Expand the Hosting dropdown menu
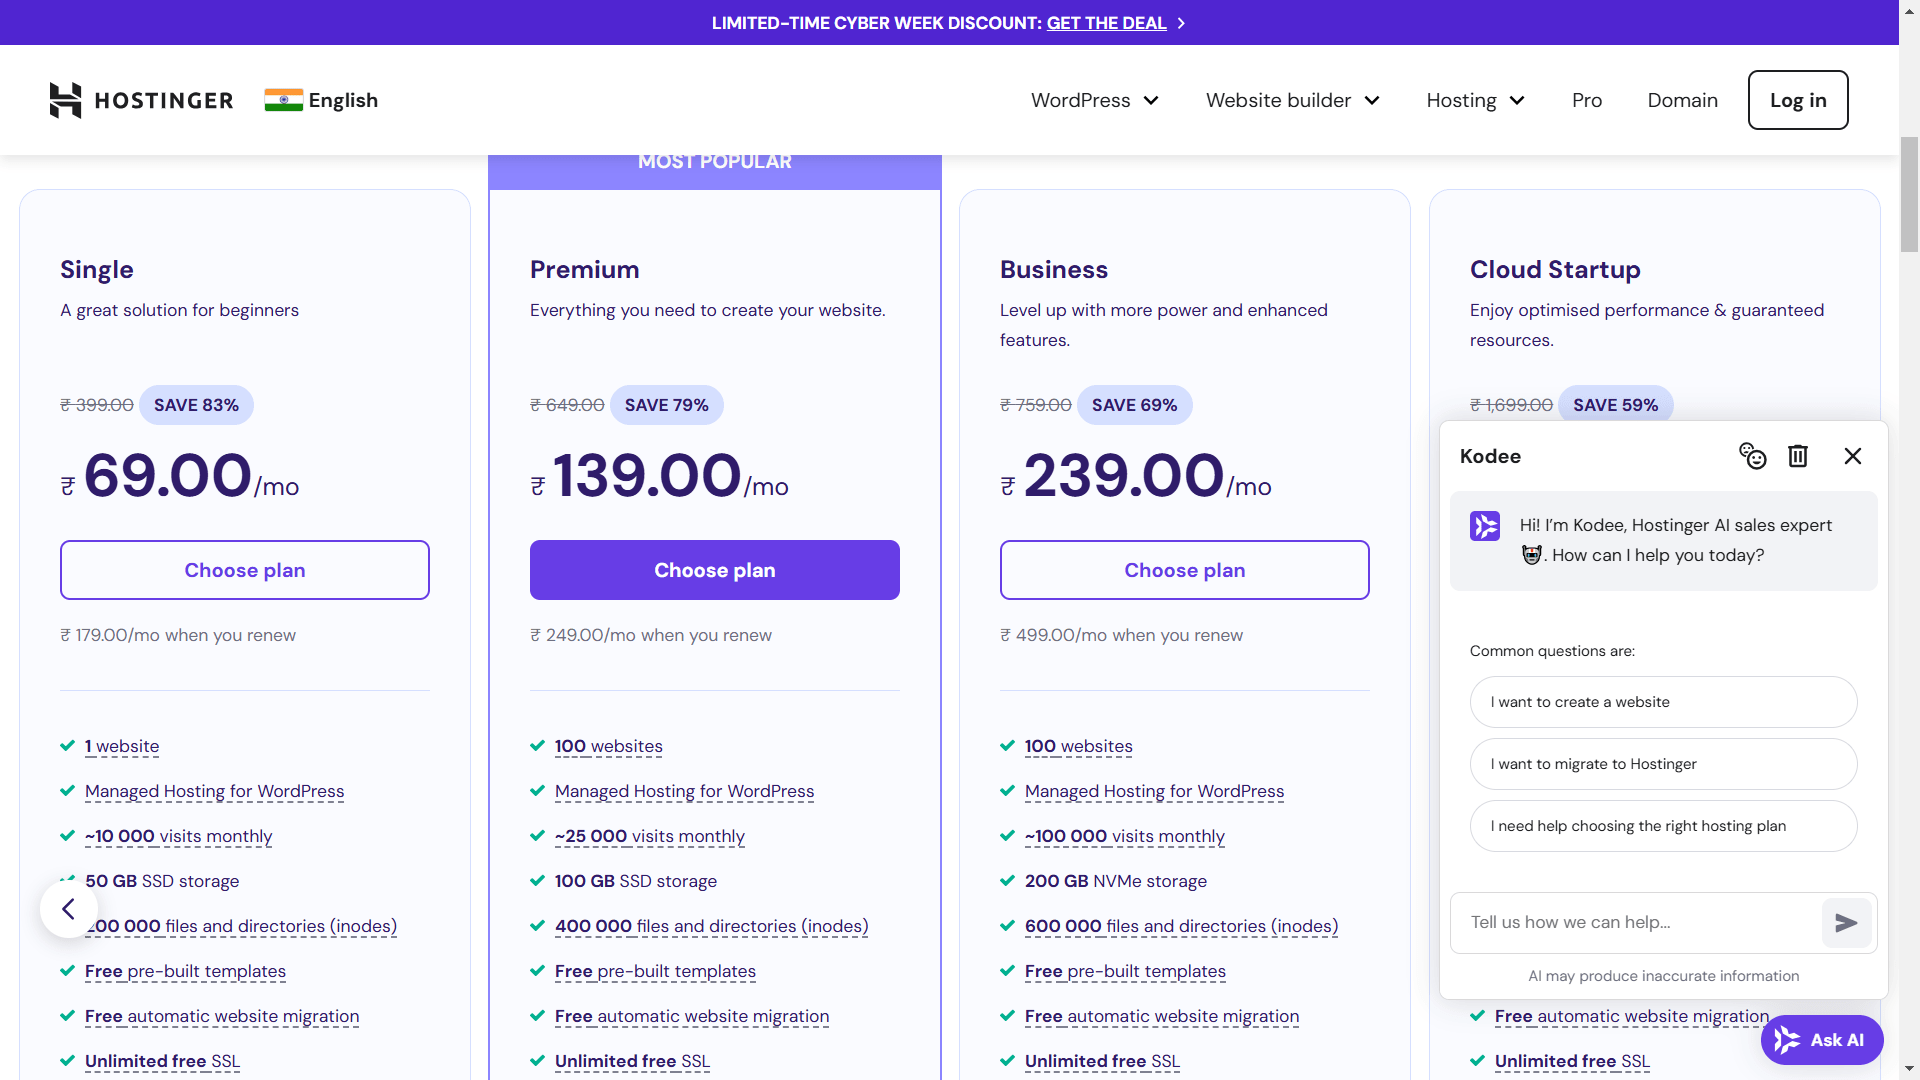 (1475, 100)
